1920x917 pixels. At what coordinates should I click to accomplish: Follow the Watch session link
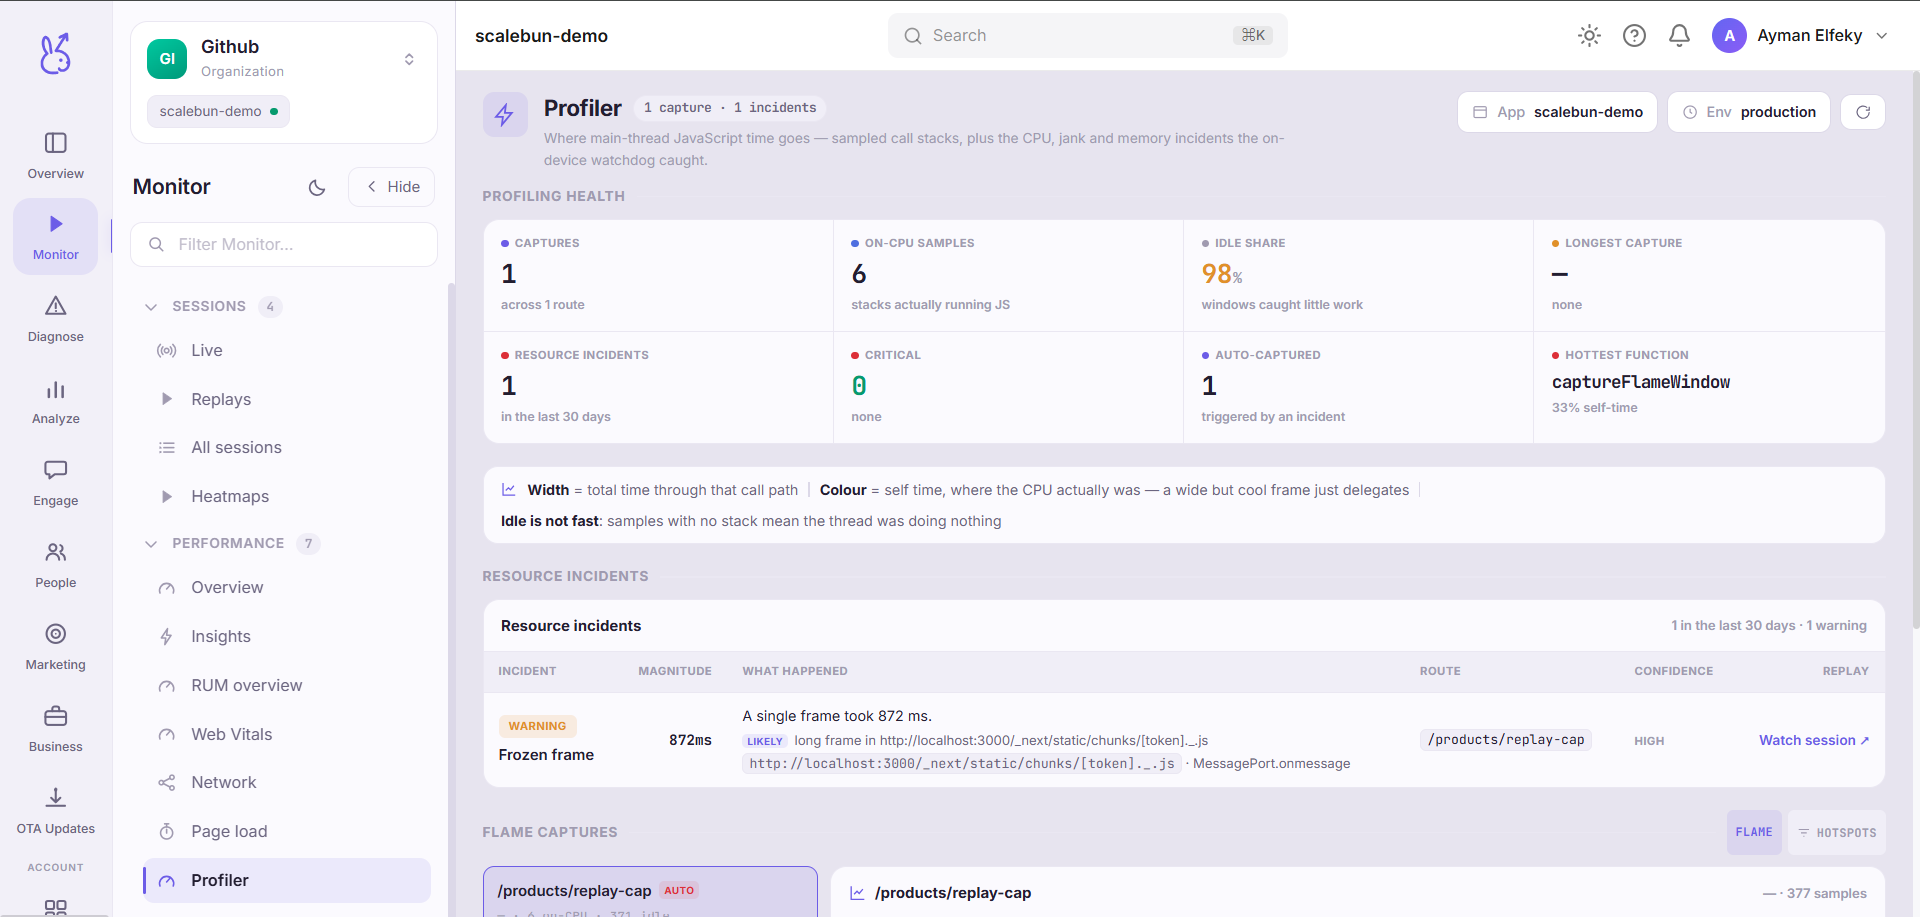point(1814,740)
